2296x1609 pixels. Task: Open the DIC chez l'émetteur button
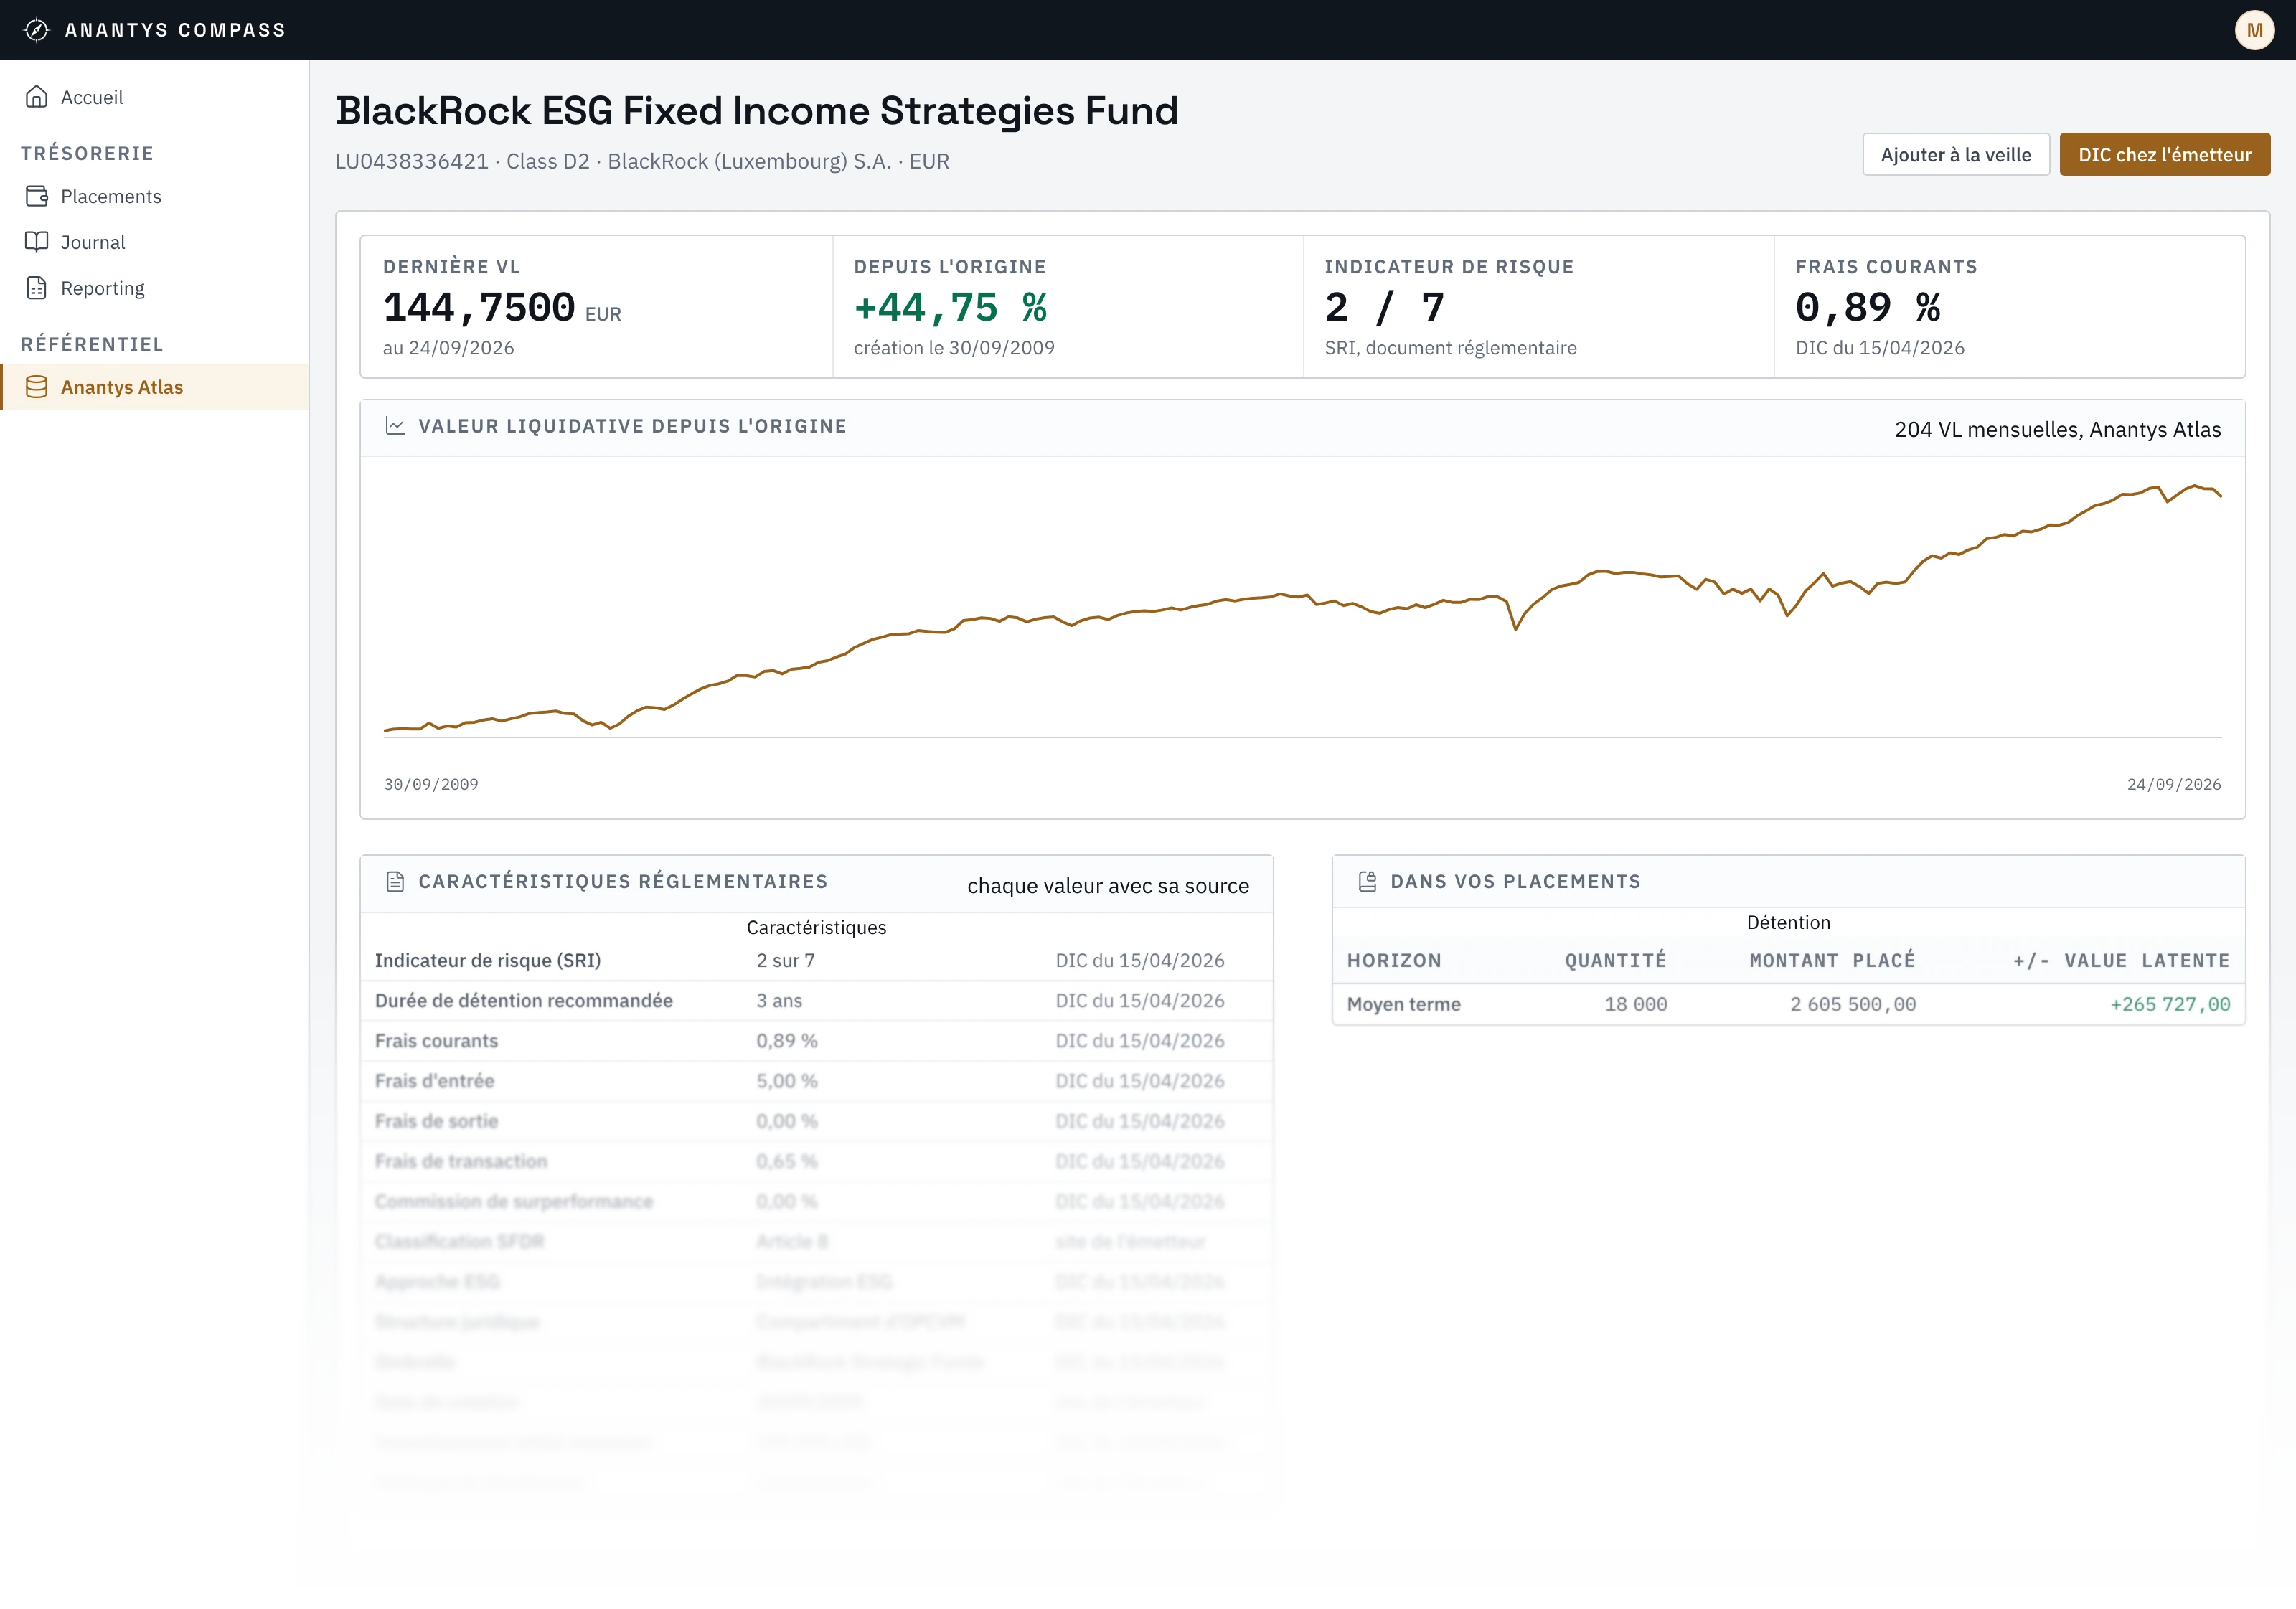[2165, 155]
